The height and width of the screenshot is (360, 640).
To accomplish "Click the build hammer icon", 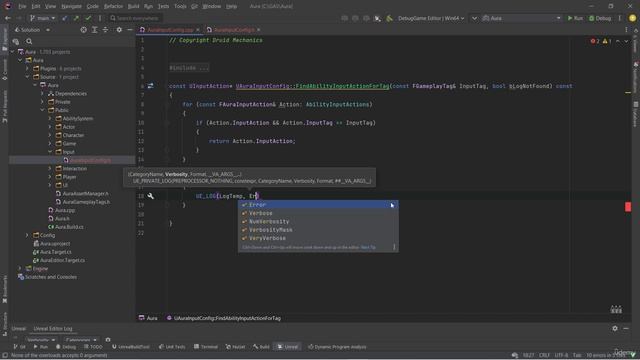I will point(389,18).
